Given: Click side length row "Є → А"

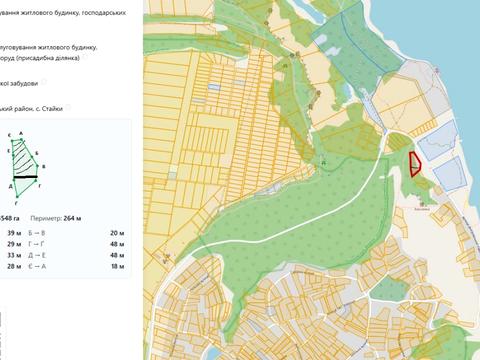Looking at the screenshot, I should 76,266.
